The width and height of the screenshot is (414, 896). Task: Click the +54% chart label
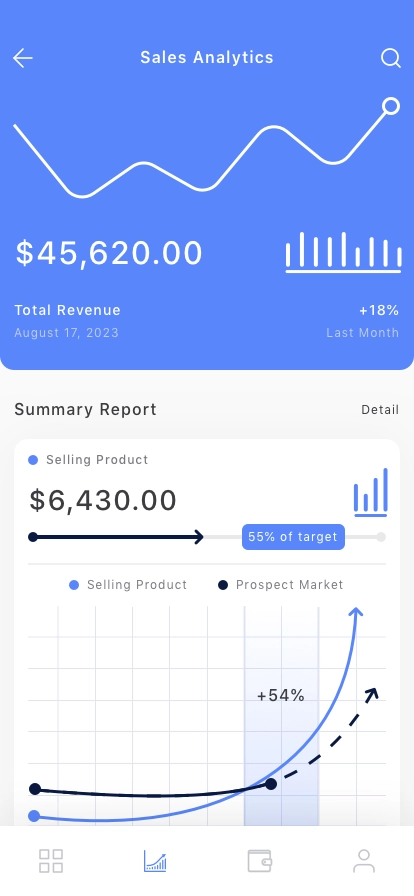coord(281,695)
